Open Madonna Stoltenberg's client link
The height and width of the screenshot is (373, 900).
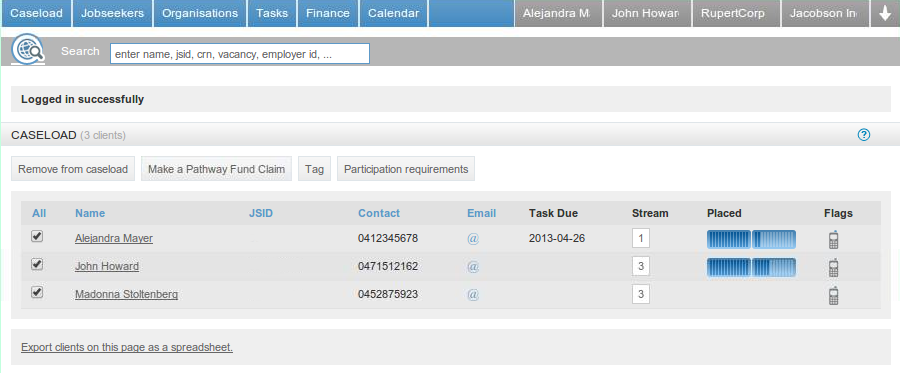[x=126, y=294]
